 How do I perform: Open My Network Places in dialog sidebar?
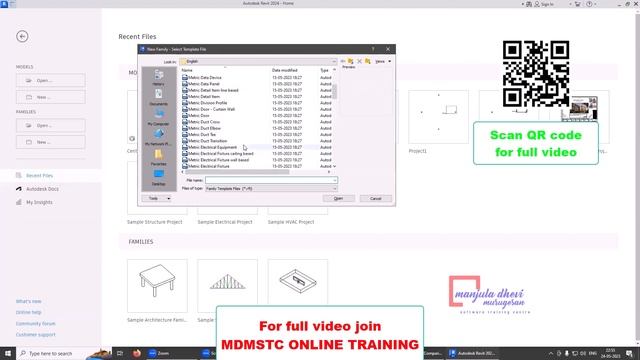pyautogui.click(x=158, y=137)
